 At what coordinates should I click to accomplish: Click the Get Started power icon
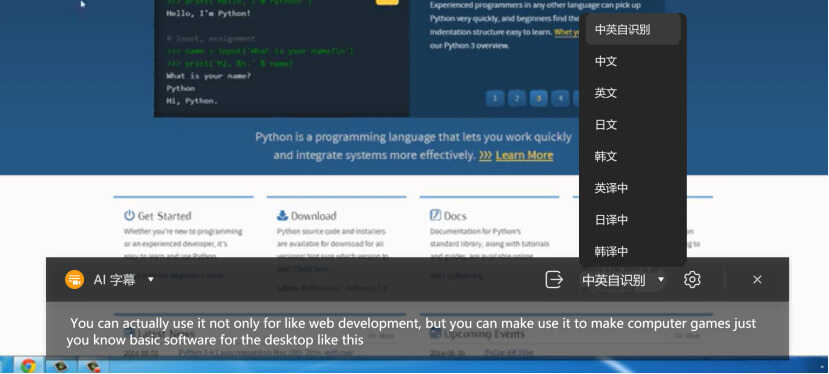(x=129, y=215)
